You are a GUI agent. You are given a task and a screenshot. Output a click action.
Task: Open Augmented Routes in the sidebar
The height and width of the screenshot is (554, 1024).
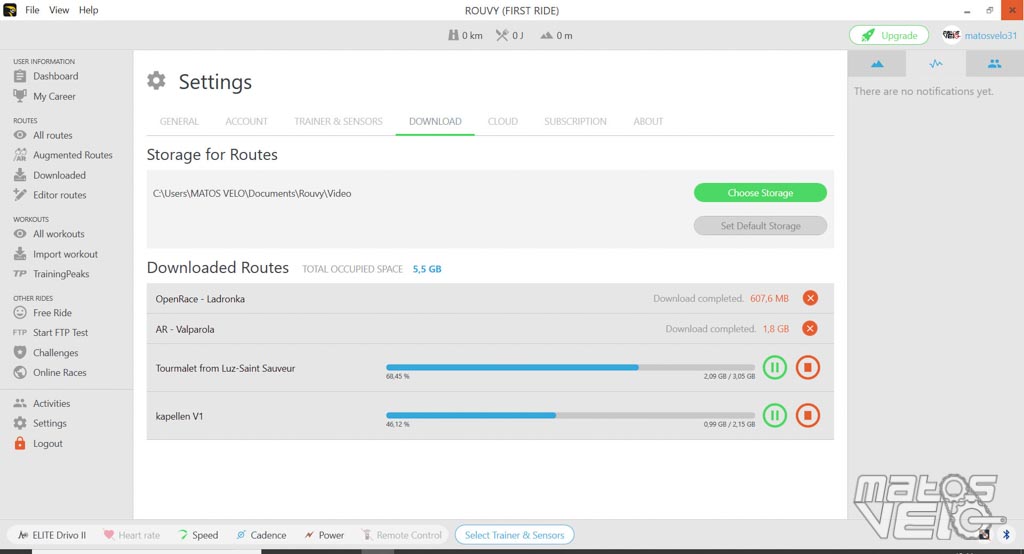point(72,155)
